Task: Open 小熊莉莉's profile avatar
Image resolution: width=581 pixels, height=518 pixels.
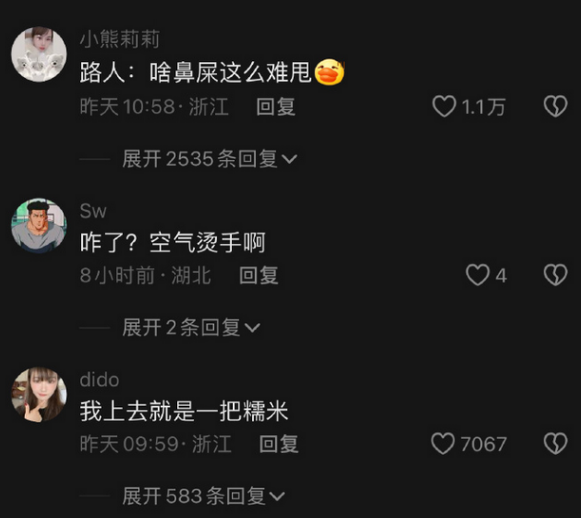Action: pos(39,54)
